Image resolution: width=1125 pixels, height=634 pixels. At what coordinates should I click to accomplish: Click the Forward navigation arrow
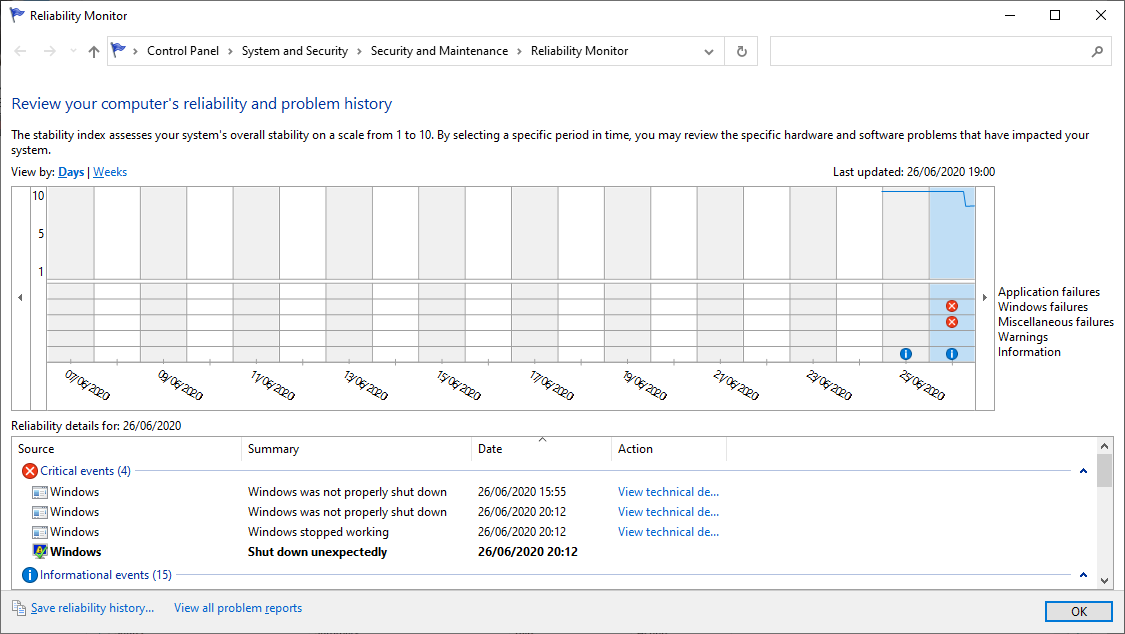pos(49,51)
